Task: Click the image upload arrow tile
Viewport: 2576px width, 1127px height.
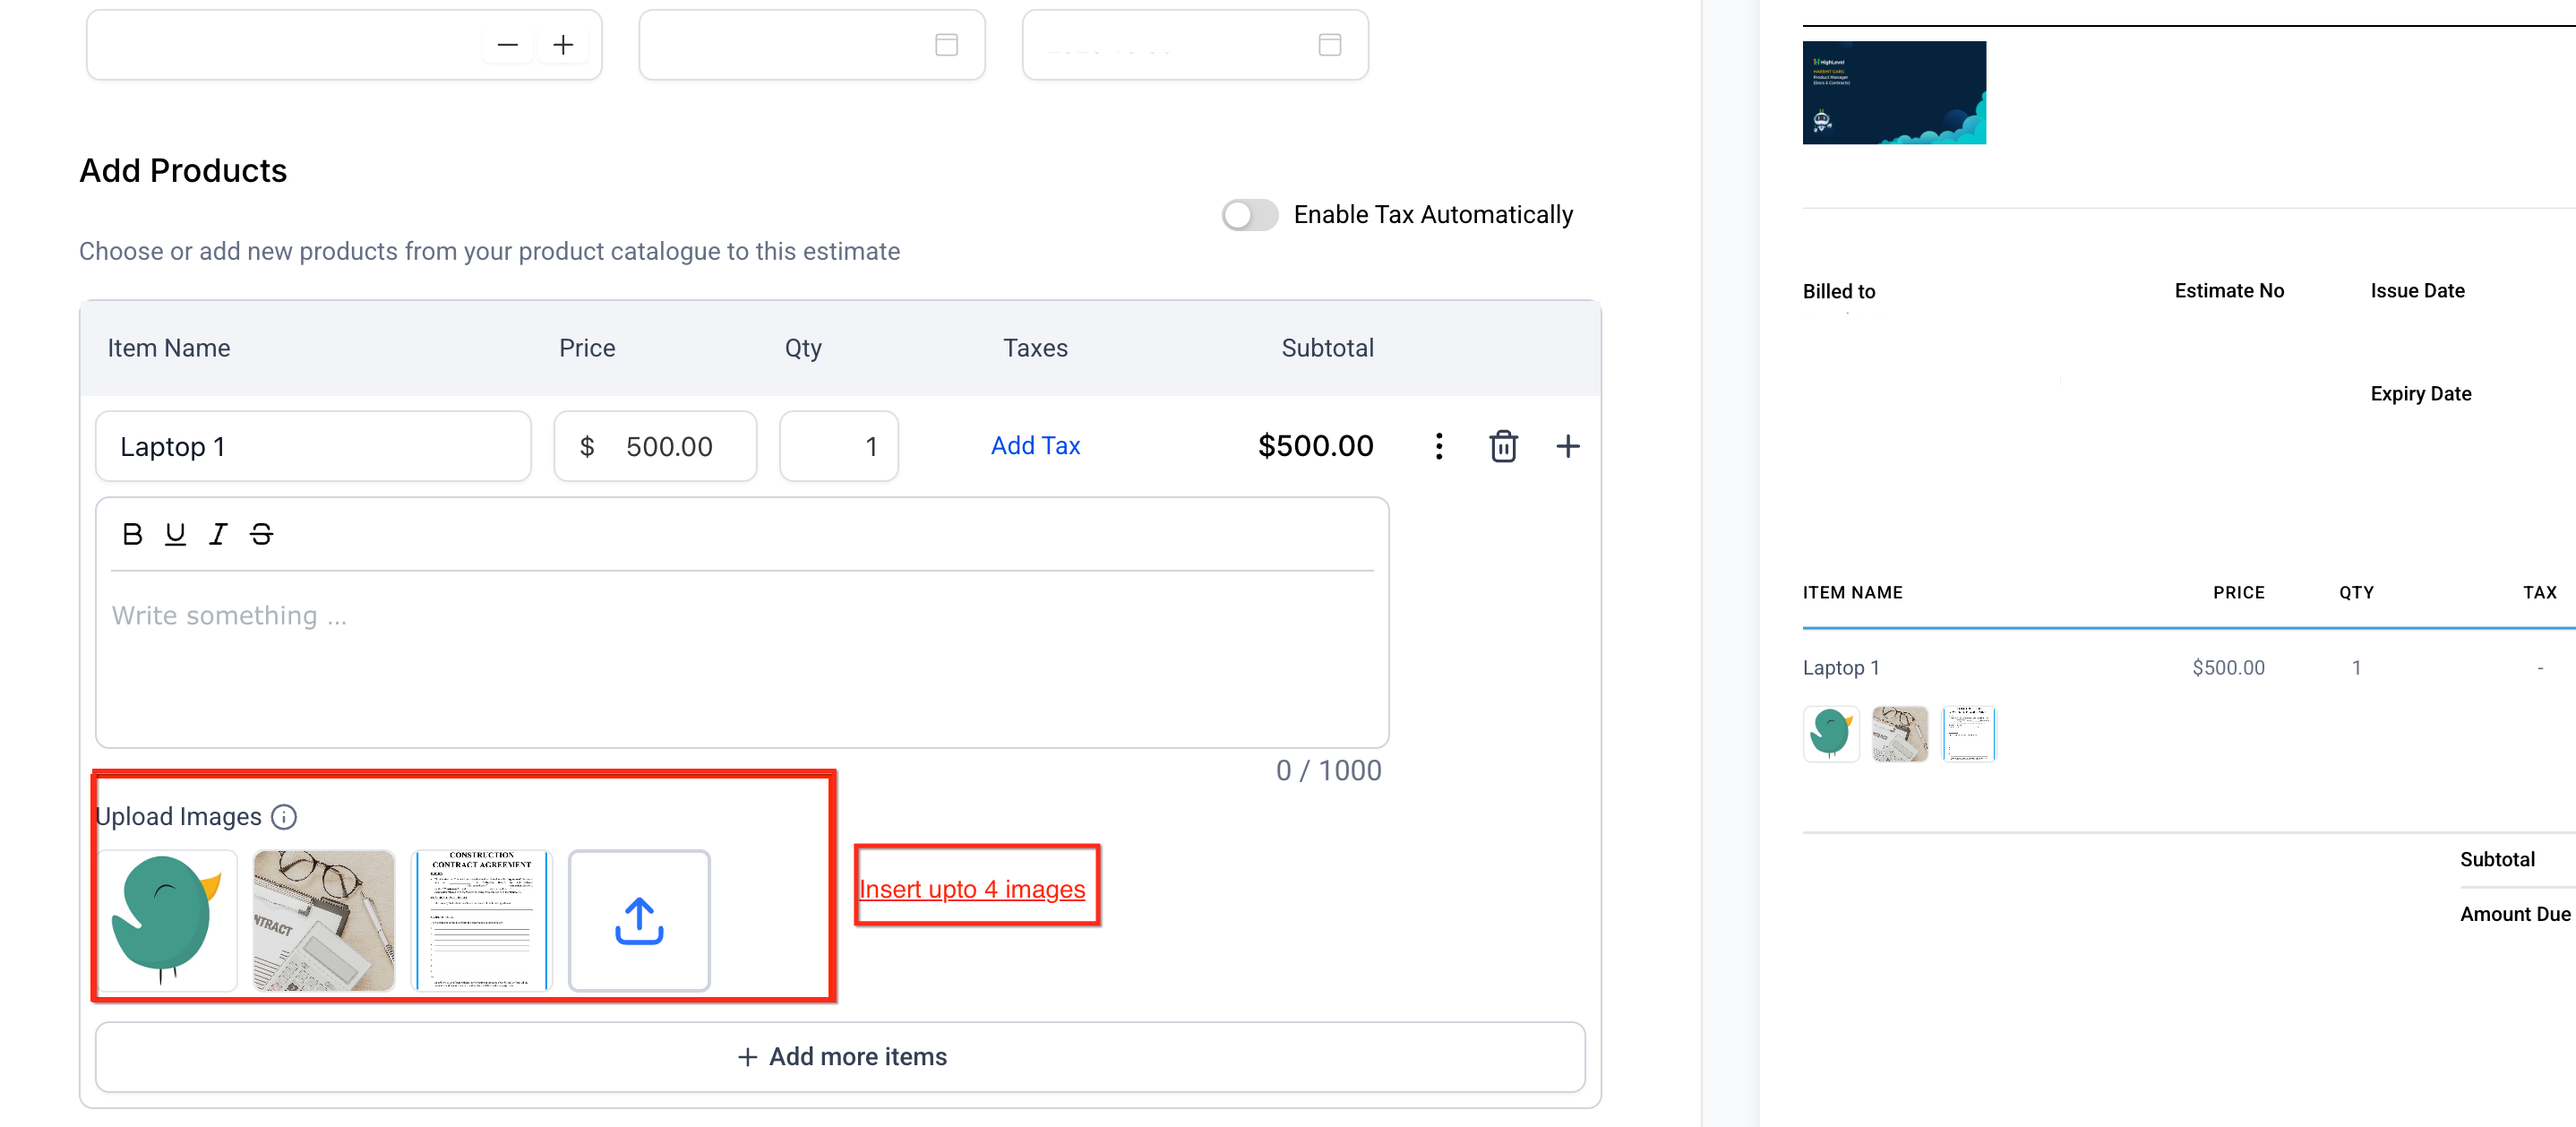Action: [x=639, y=920]
